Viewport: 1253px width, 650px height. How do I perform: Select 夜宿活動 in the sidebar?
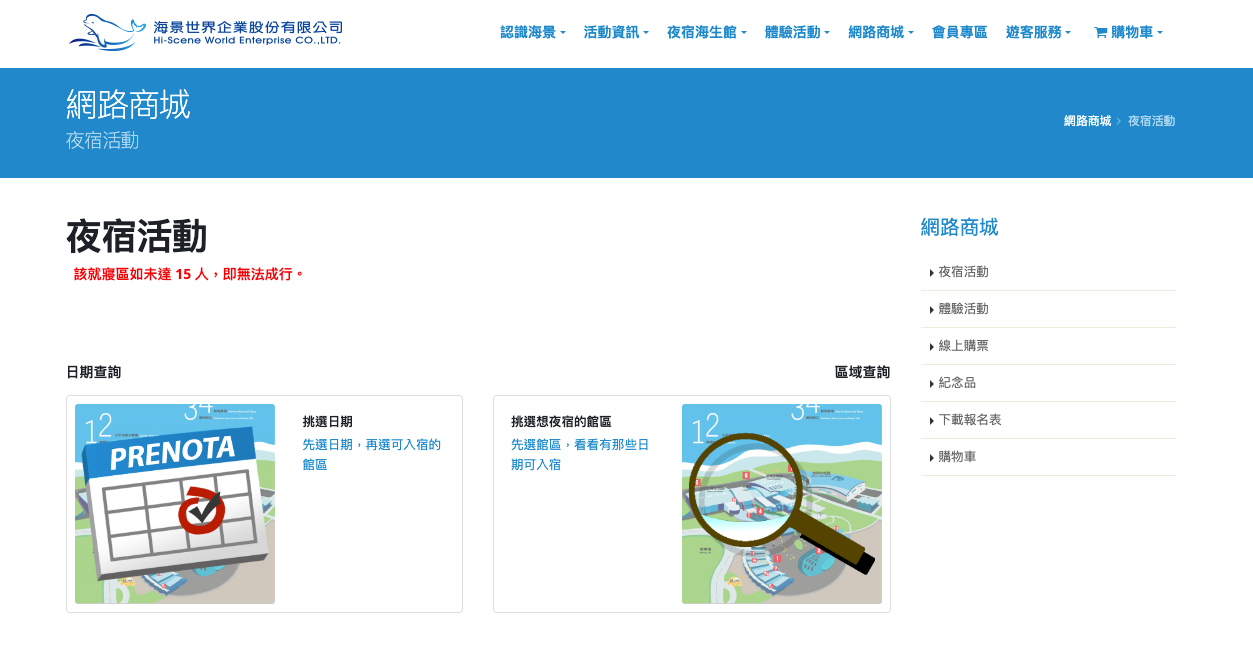coord(963,272)
